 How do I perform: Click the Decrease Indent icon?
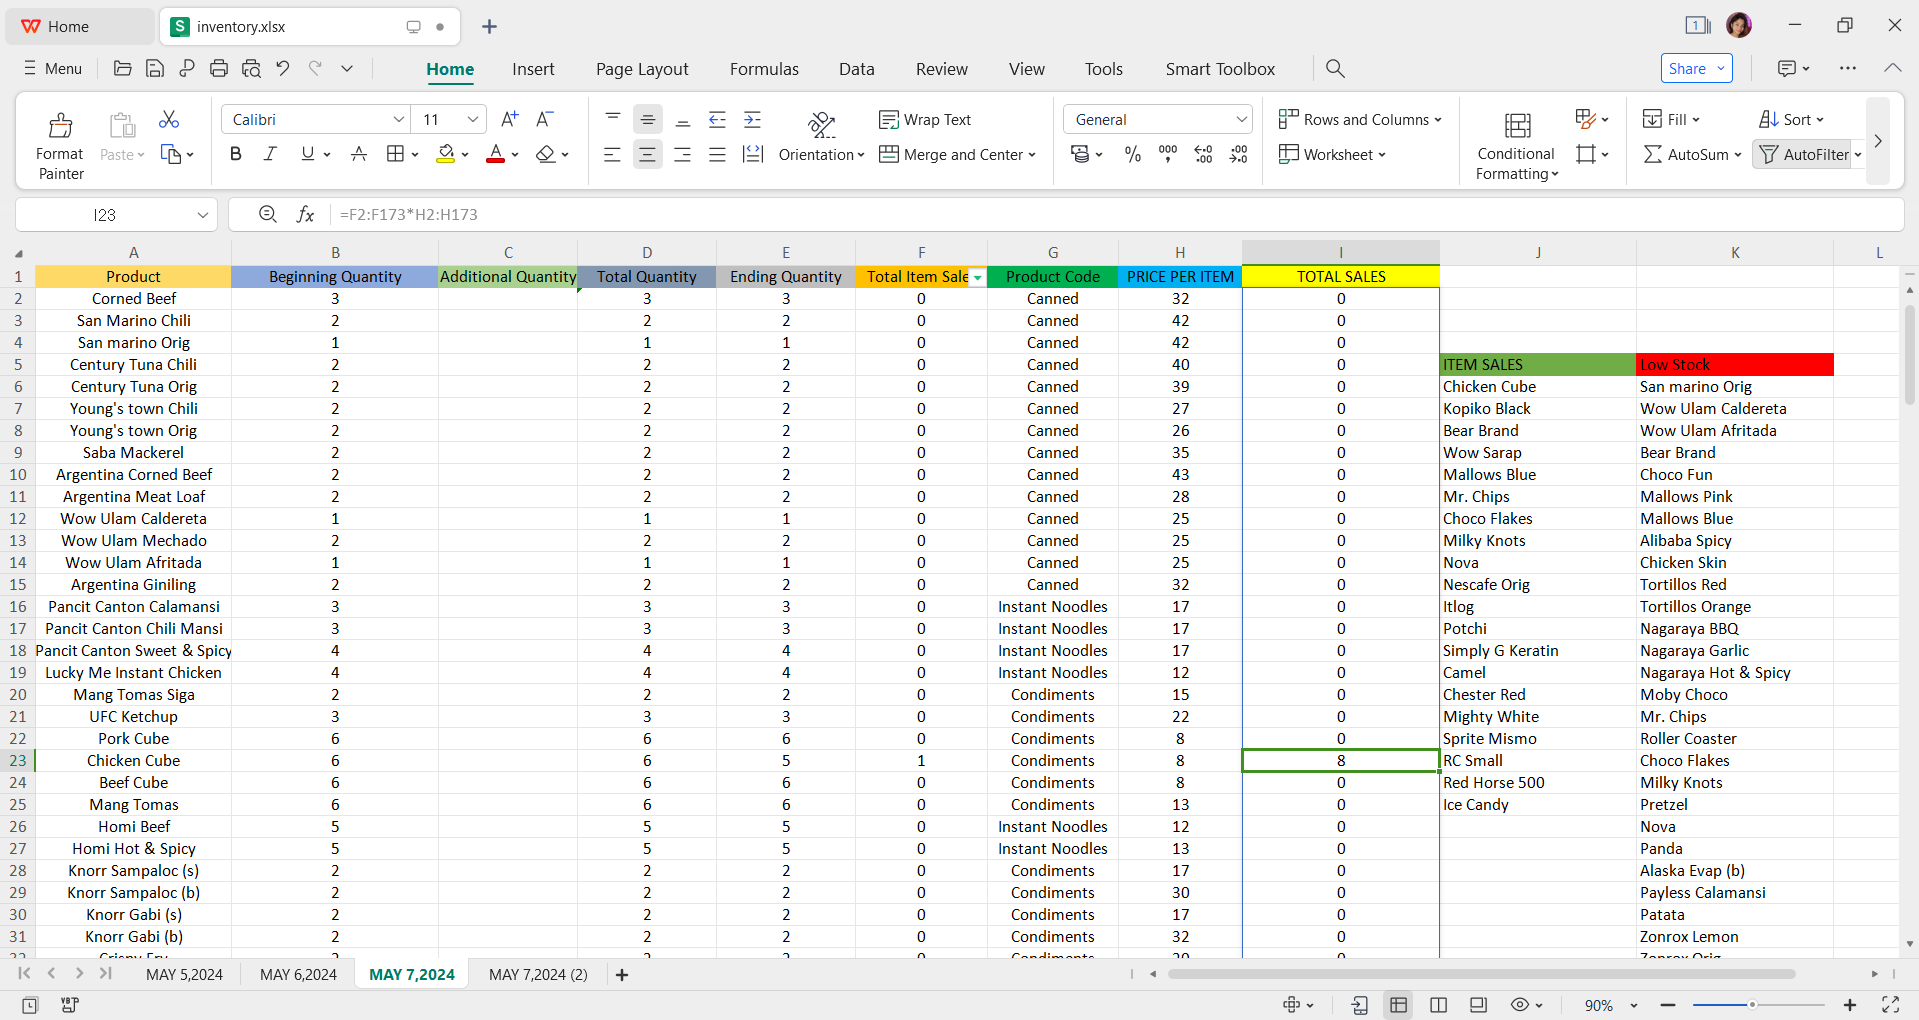click(x=718, y=119)
